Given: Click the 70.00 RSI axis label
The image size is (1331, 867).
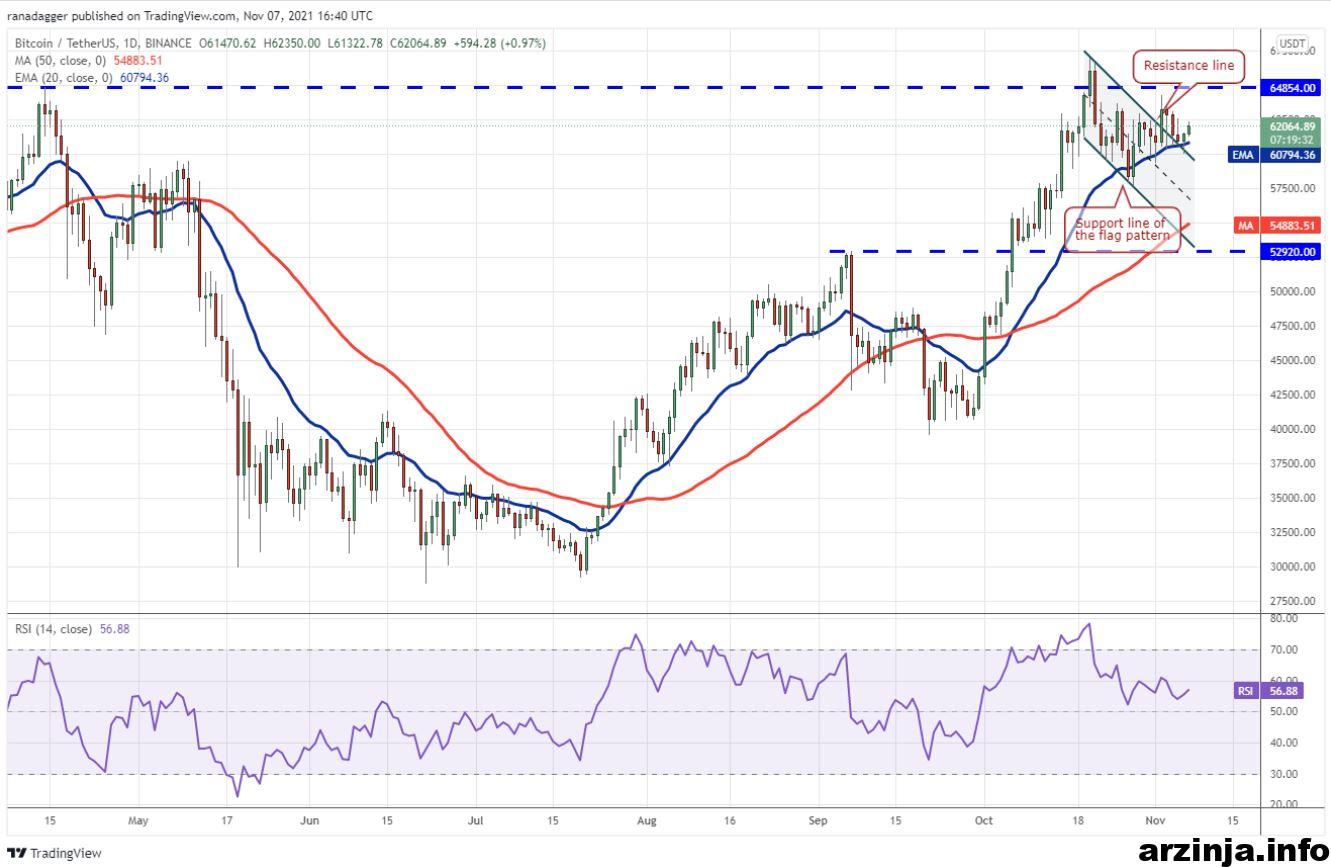Looking at the screenshot, I should [x=1283, y=650].
